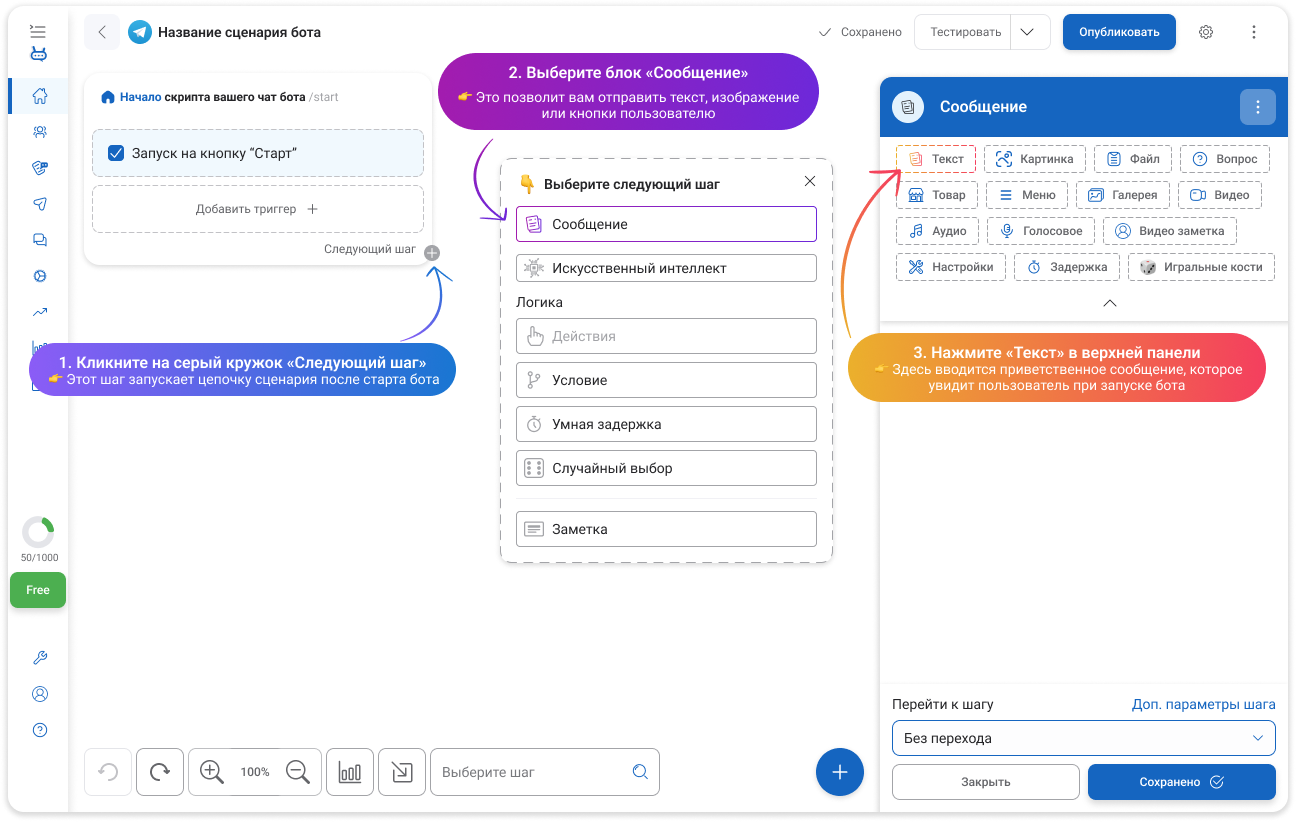
Task: Add a «Меню» block
Action: (1027, 195)
